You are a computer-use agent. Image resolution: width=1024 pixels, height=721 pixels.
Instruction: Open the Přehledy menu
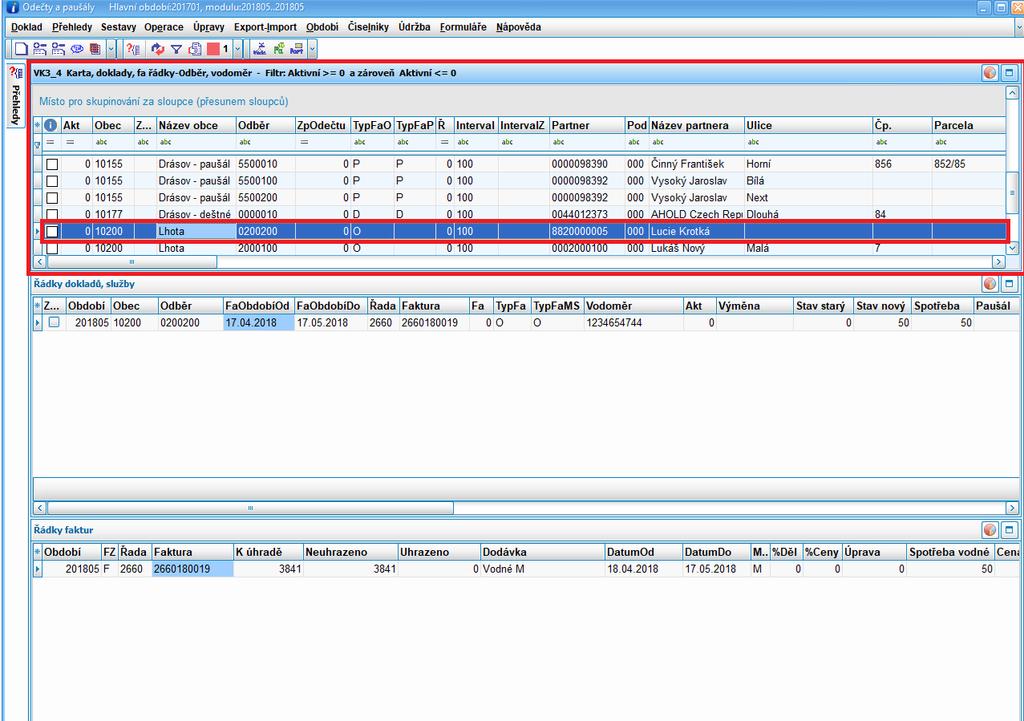(72, 27)
